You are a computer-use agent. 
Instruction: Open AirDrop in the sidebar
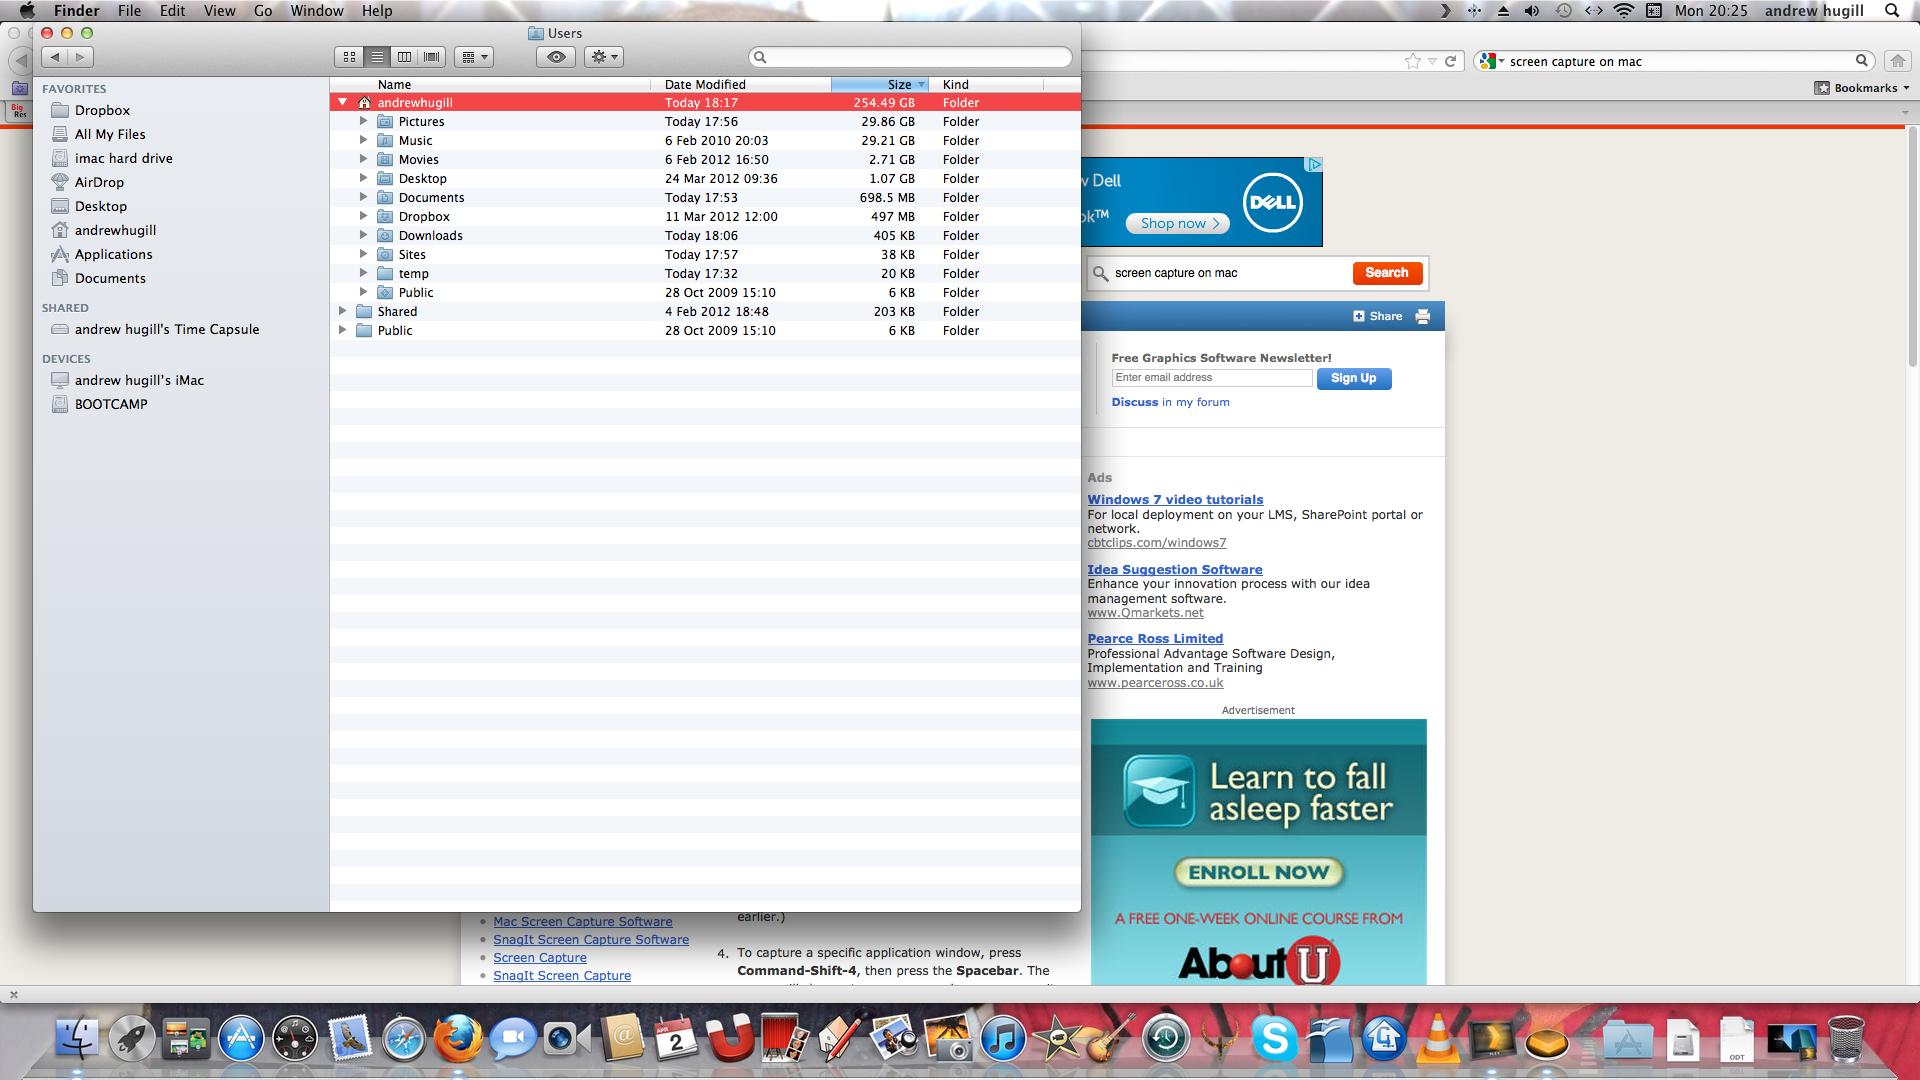pos(99,182)
